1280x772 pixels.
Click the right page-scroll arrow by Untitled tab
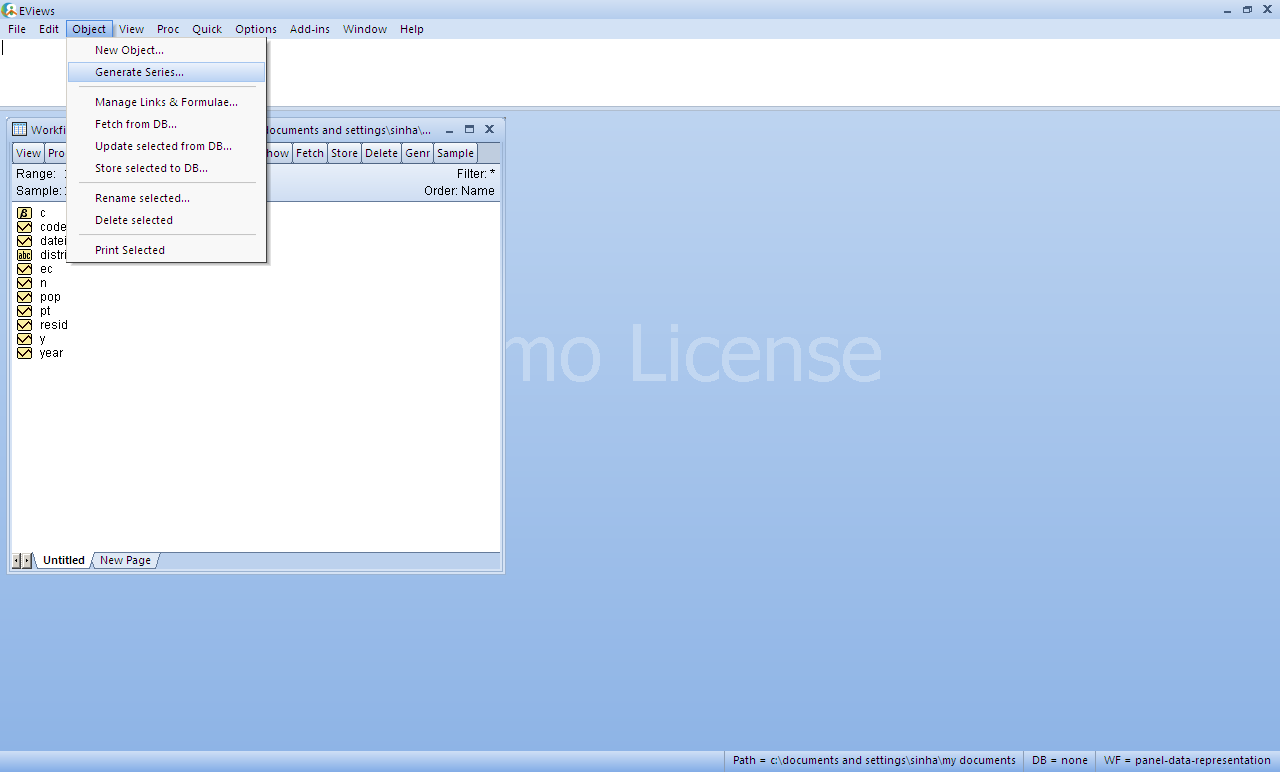coord(26,560)
